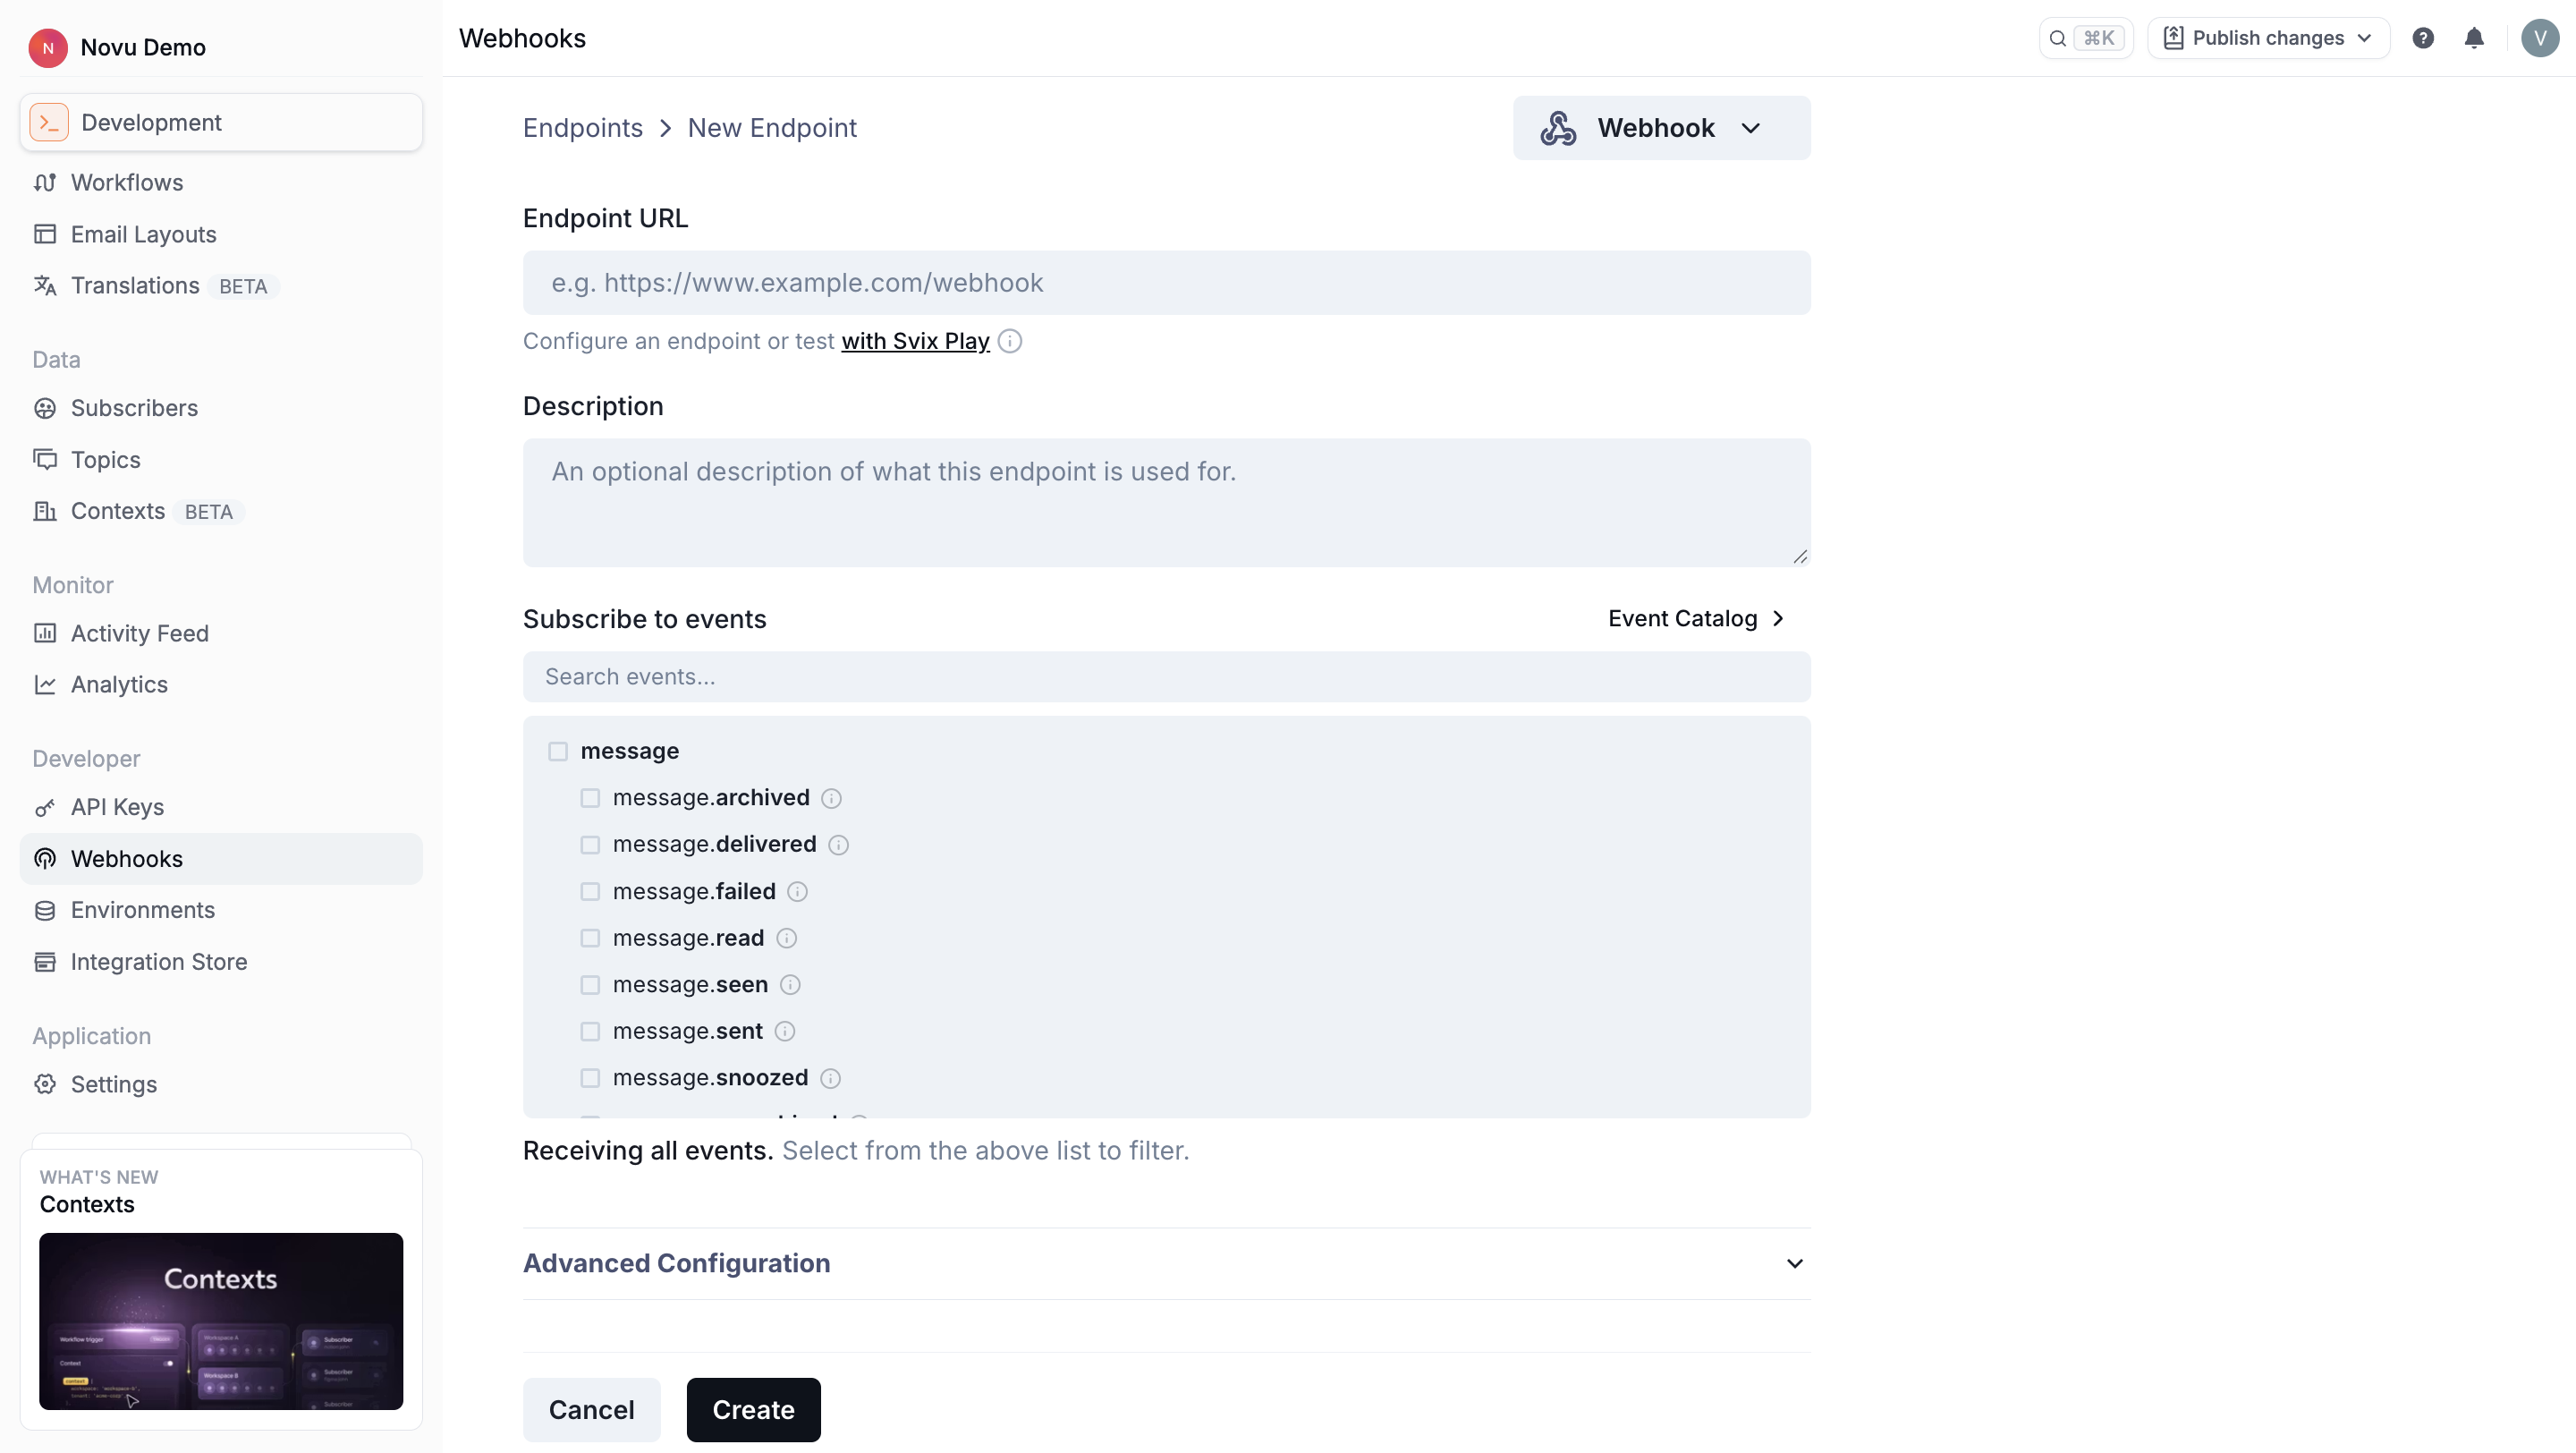Viewport: 2576px width, 1453px height.
Task: Show info tooltip for message.archived event
Action: pyautogui.click(x=831, y=798)
